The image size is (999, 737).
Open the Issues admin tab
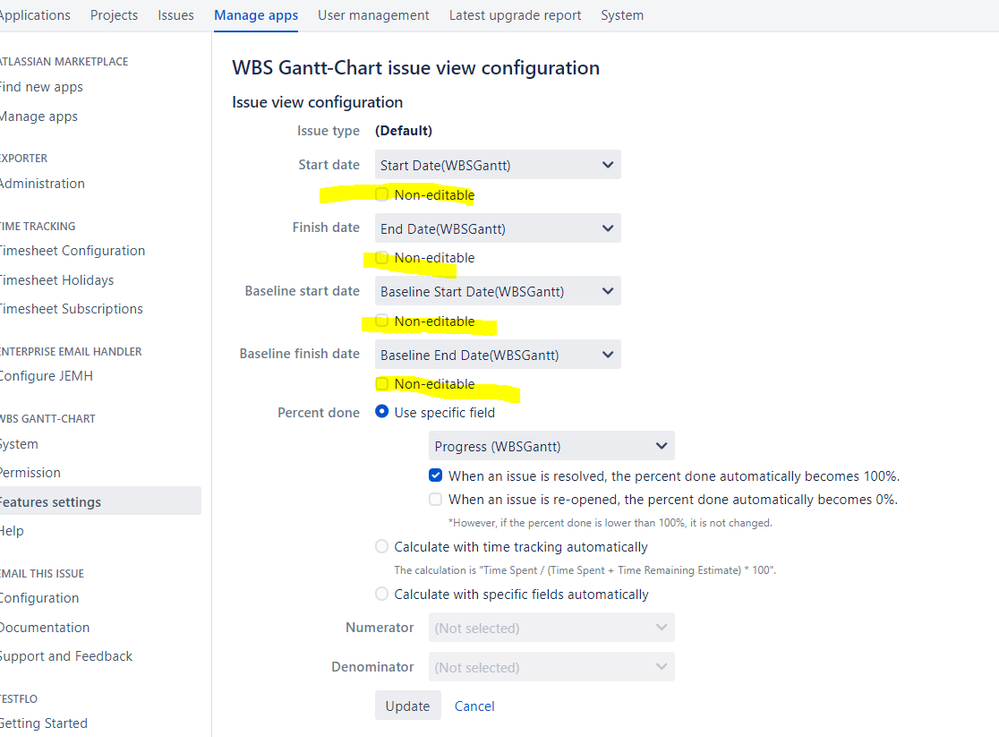click(x=176, y=15)
